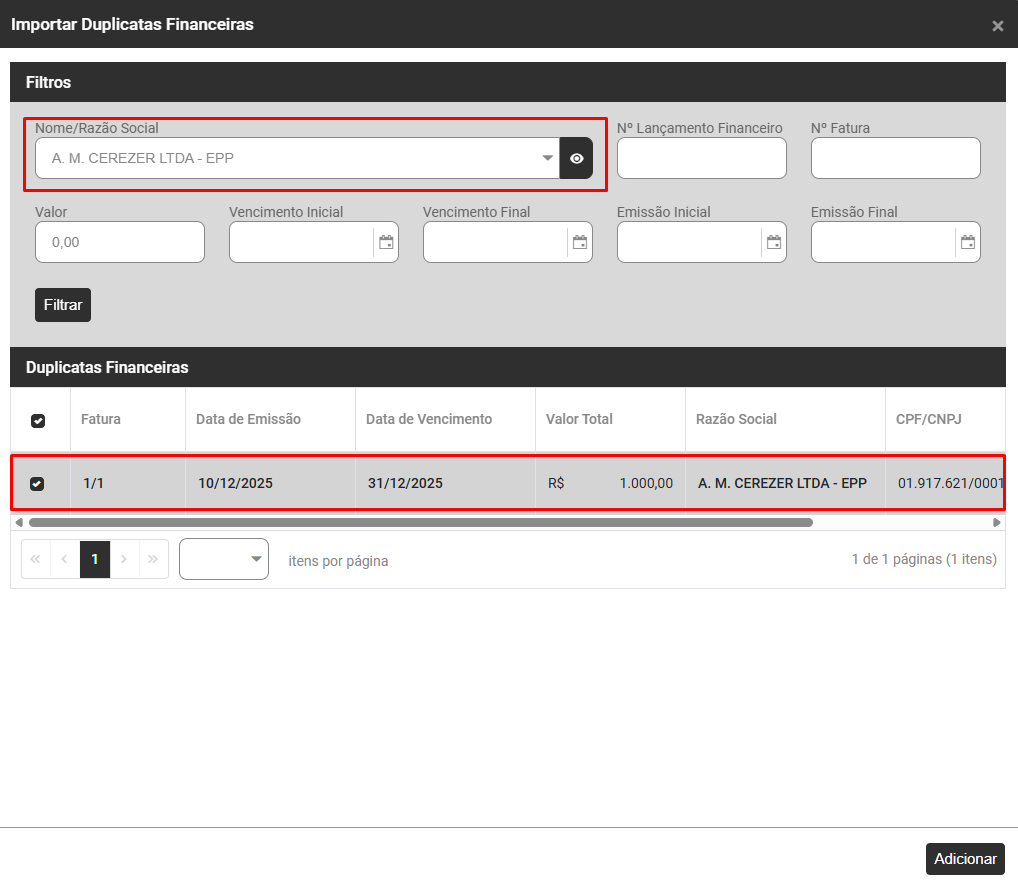Open the Emissão Inicial calendar picker
Viewport: 1018px width, 886px height.
point(773,242)
